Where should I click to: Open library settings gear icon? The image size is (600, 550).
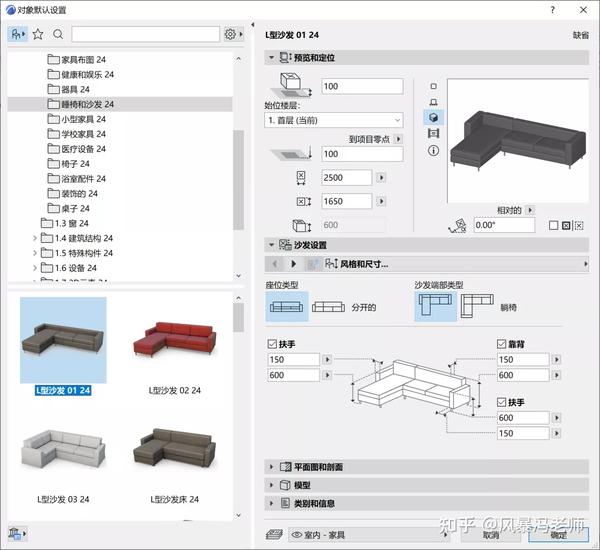pyautogui.click(x=230, y=34)
